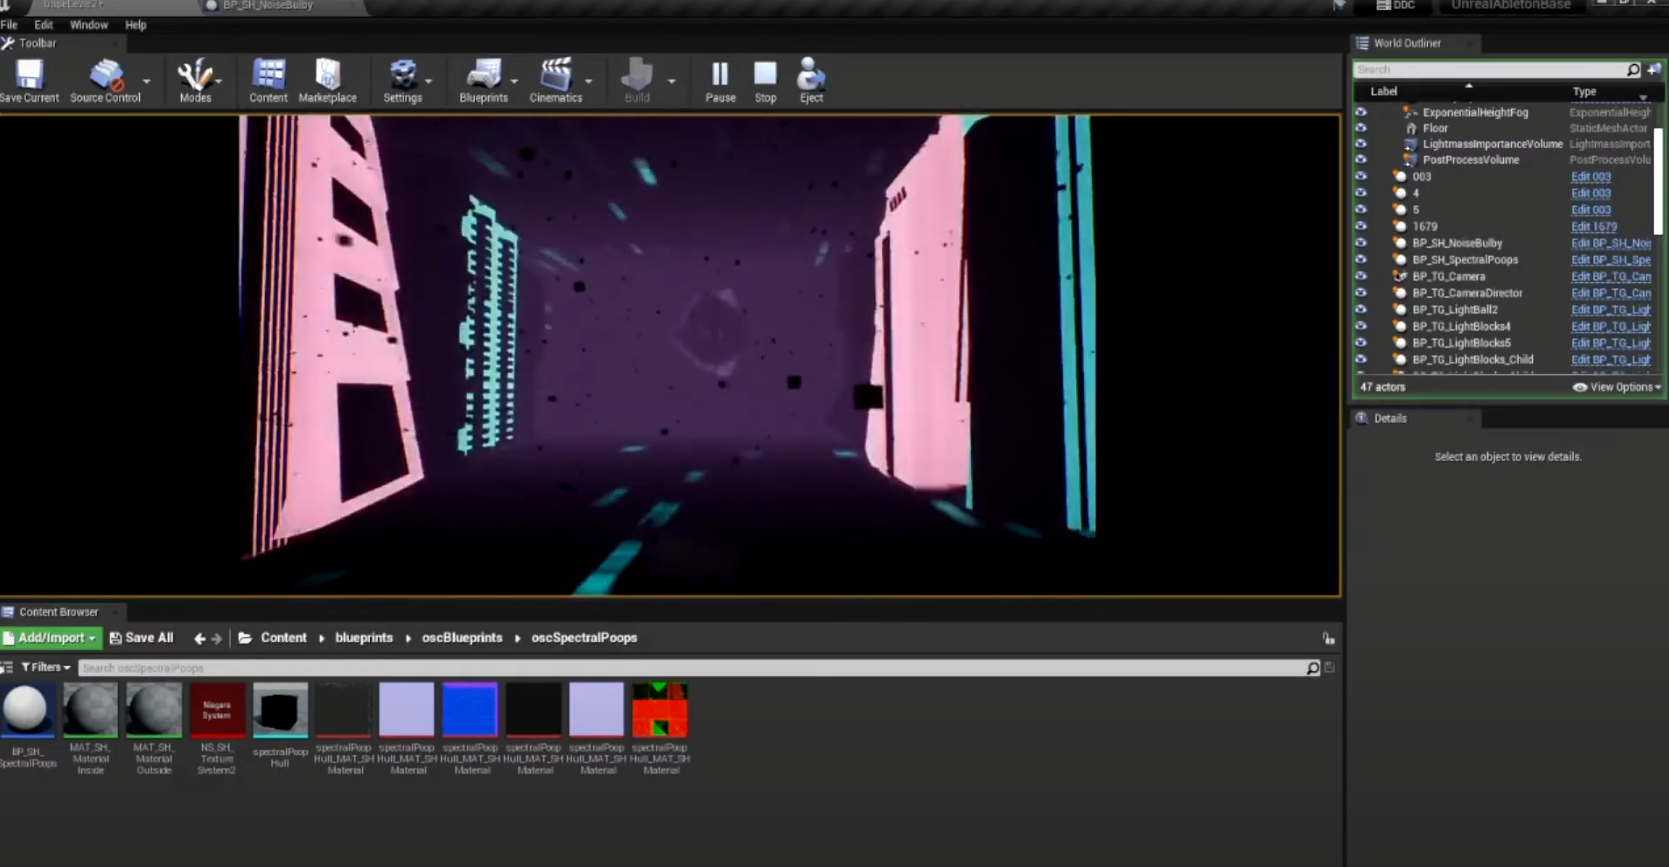Click the World Outliner search field
The image size is (1669, 867).
pos(1490,70)
